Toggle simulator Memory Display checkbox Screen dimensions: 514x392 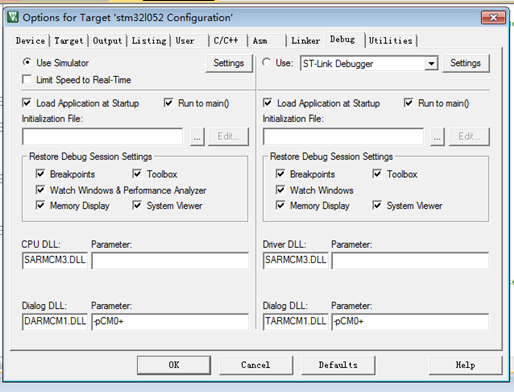pos(40,205)
